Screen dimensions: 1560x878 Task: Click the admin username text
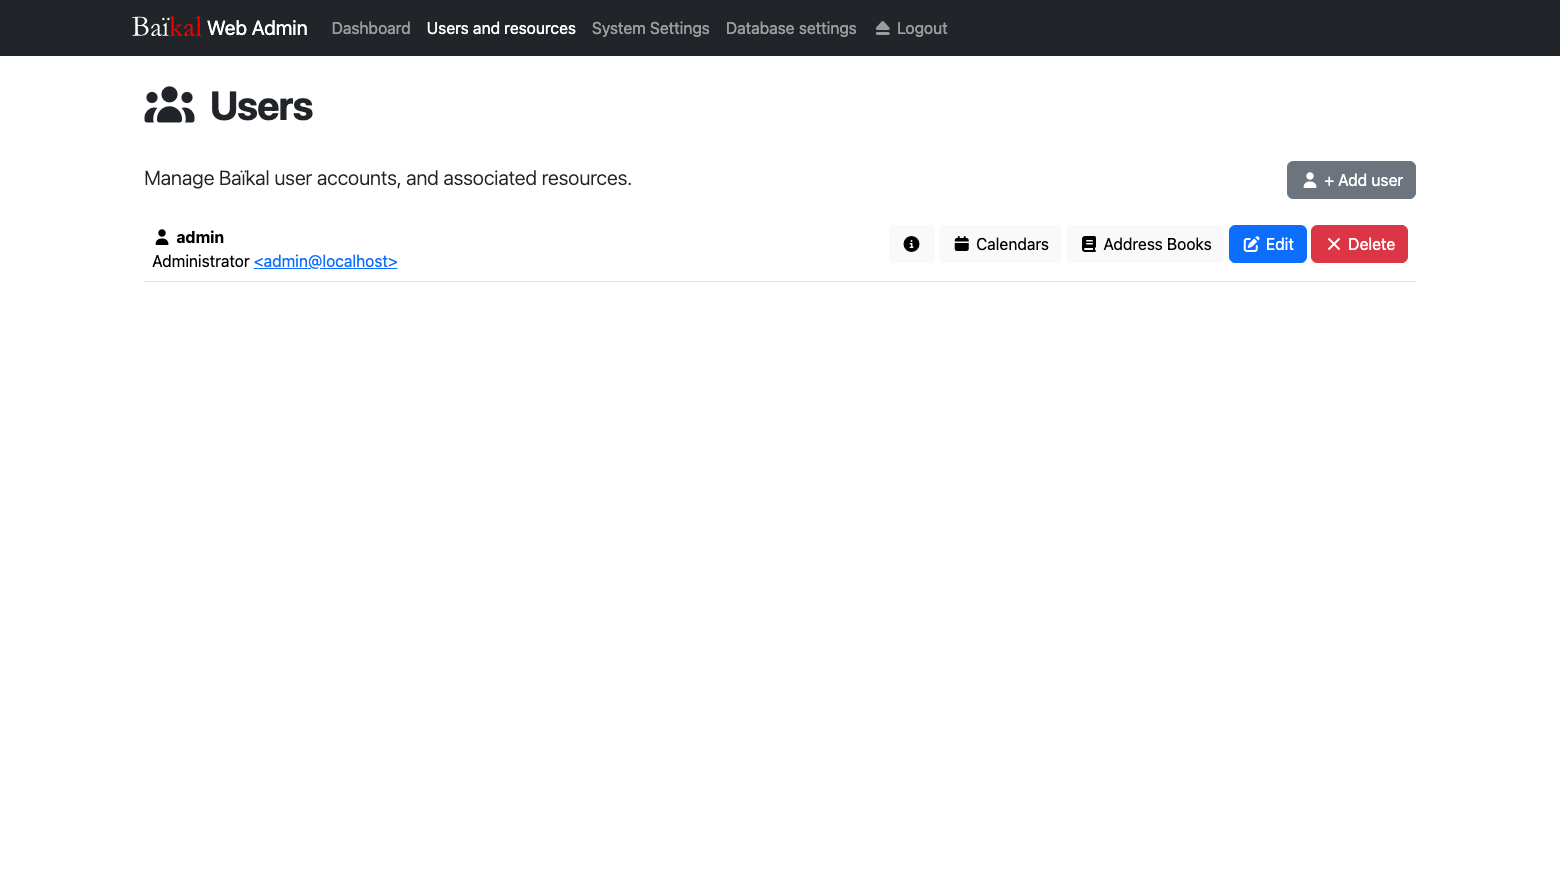pyautogui.click(x=200, y=237)
